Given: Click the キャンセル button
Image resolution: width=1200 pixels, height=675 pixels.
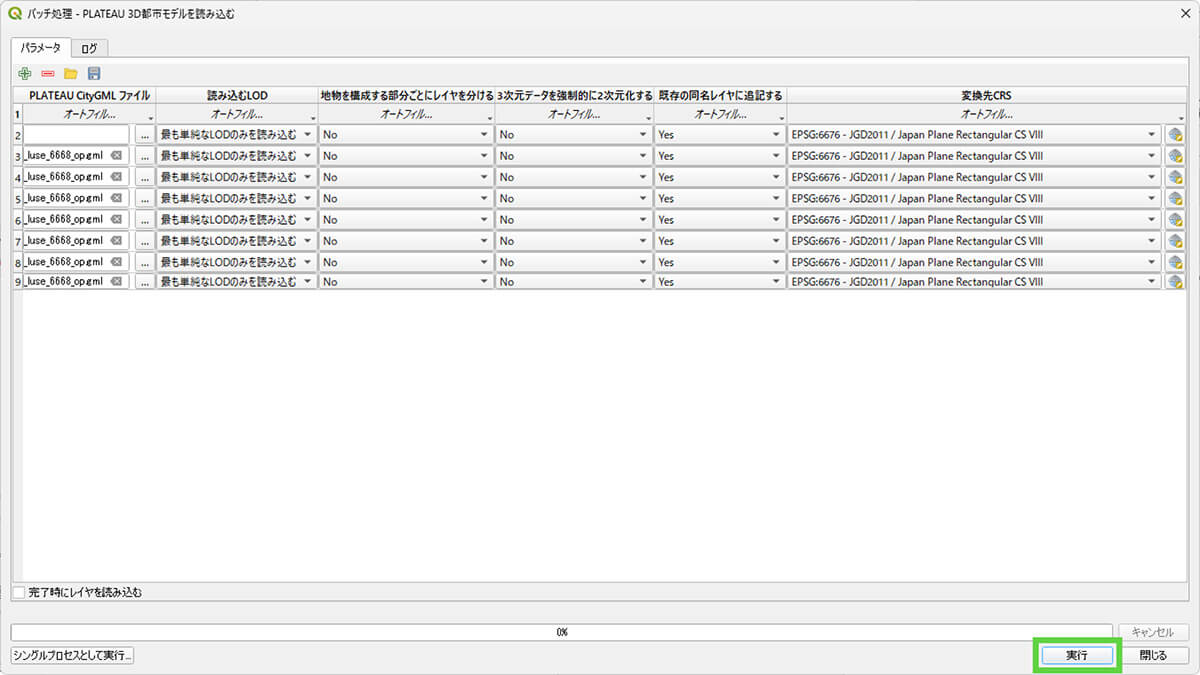Looking at the screenshot, I should [x=1153, y=632].
